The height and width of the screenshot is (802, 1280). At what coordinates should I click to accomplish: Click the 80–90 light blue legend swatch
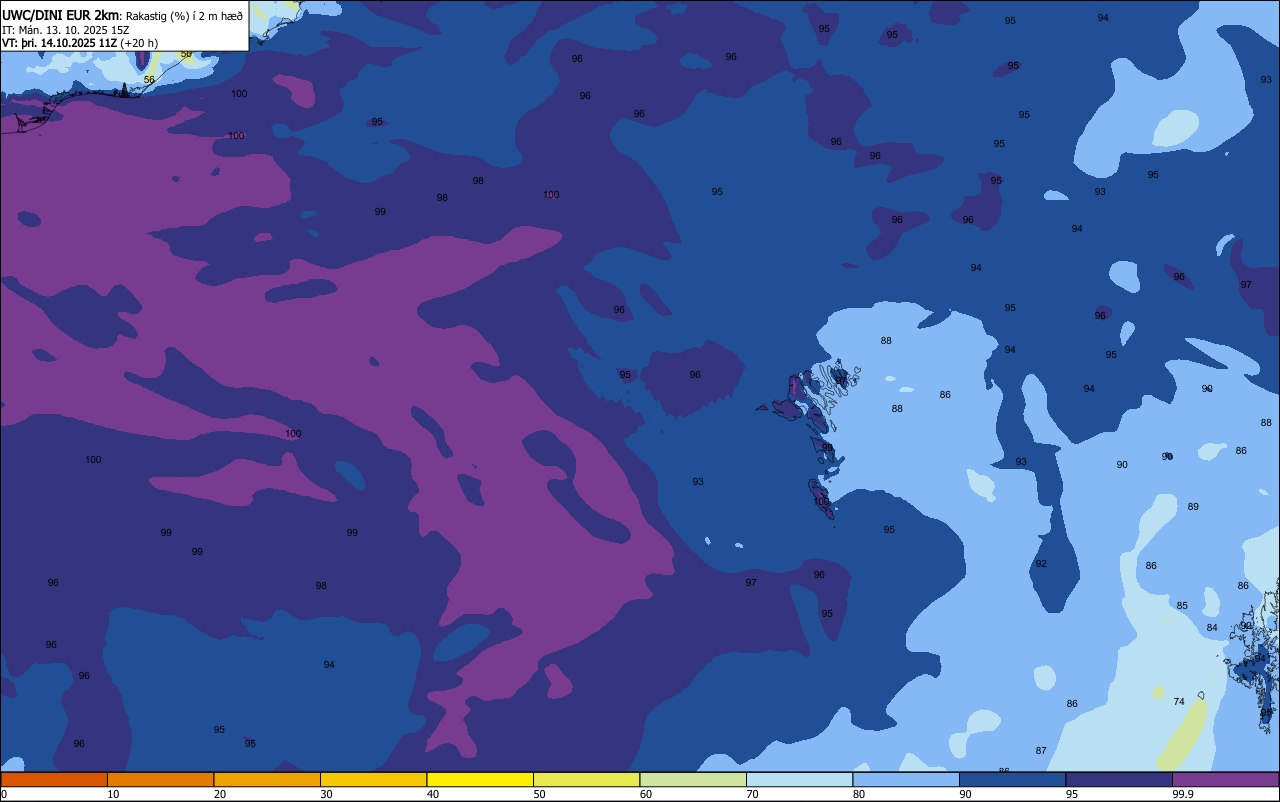click(906, 779)
